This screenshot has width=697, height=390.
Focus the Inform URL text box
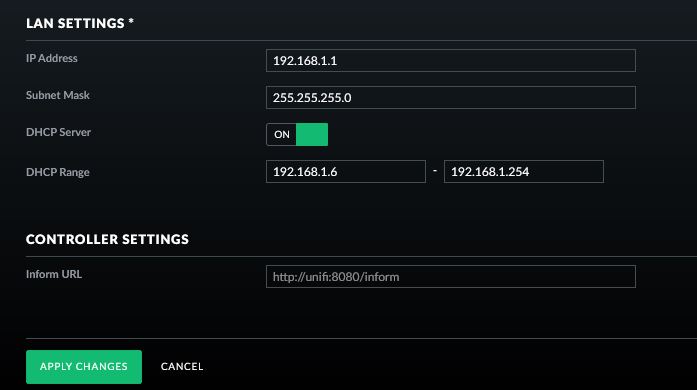tap(451, 277)
